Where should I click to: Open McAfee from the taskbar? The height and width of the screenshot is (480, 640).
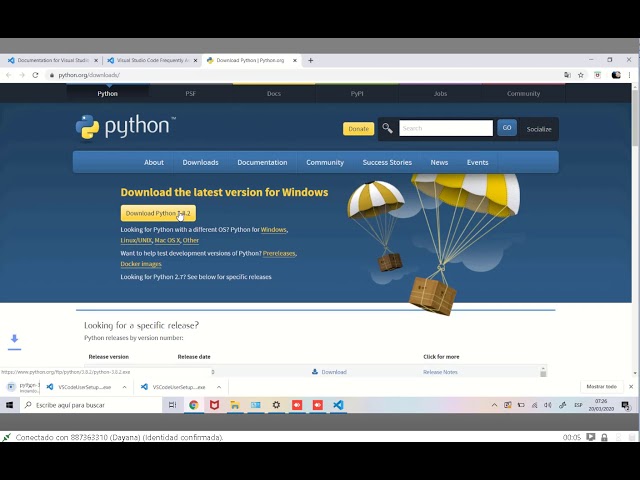click(214, 405)
